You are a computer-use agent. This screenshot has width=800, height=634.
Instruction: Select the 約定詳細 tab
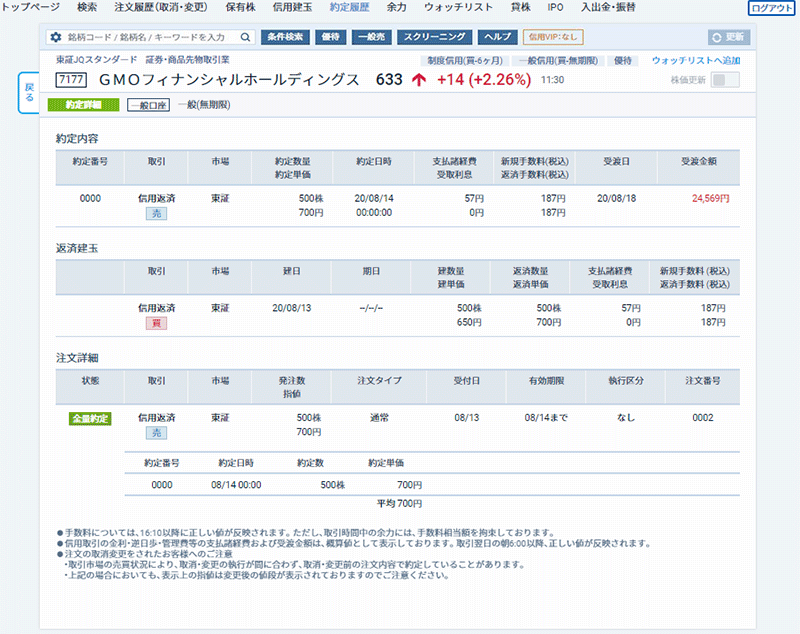point(83,105)
